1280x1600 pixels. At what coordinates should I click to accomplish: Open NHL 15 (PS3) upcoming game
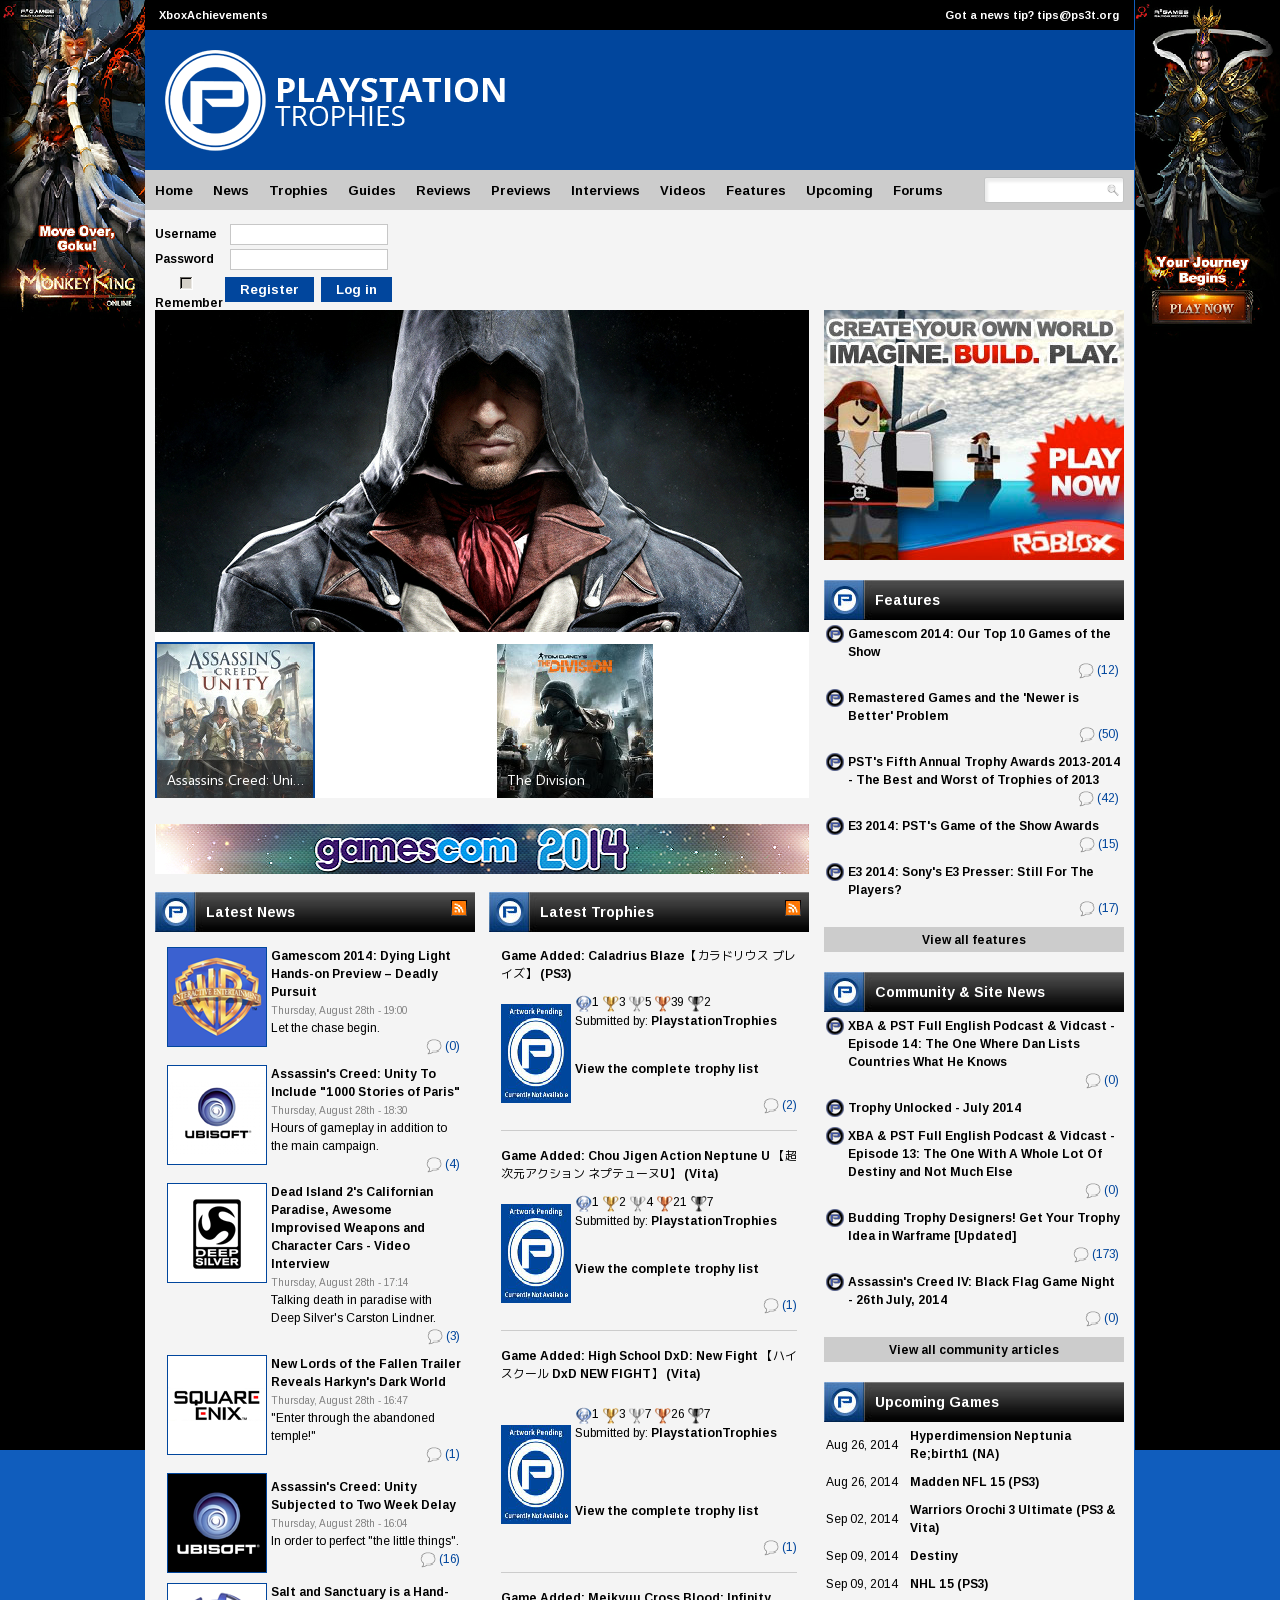[949, 1584]
